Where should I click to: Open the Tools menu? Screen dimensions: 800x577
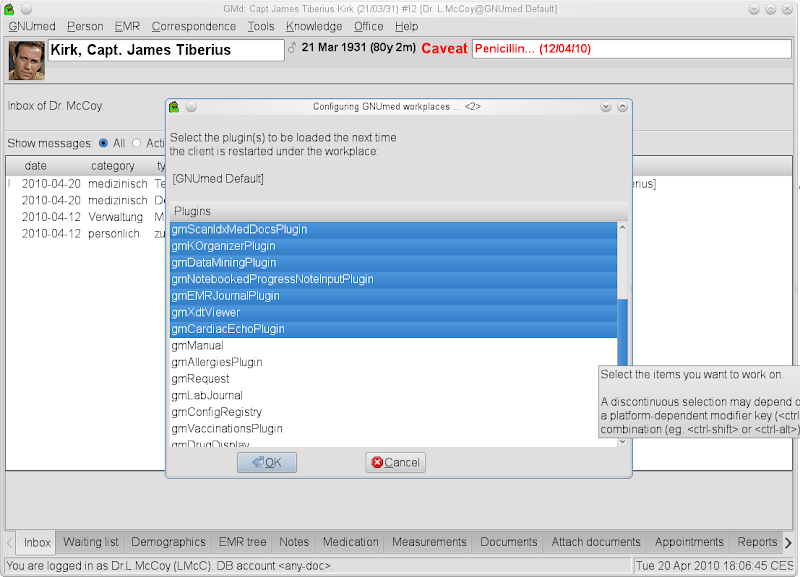[x=261, y=27]
